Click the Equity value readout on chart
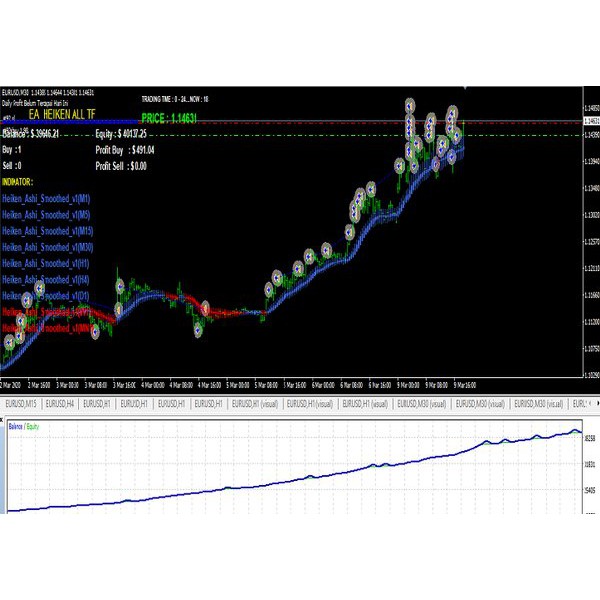 [x=121, y=133]
